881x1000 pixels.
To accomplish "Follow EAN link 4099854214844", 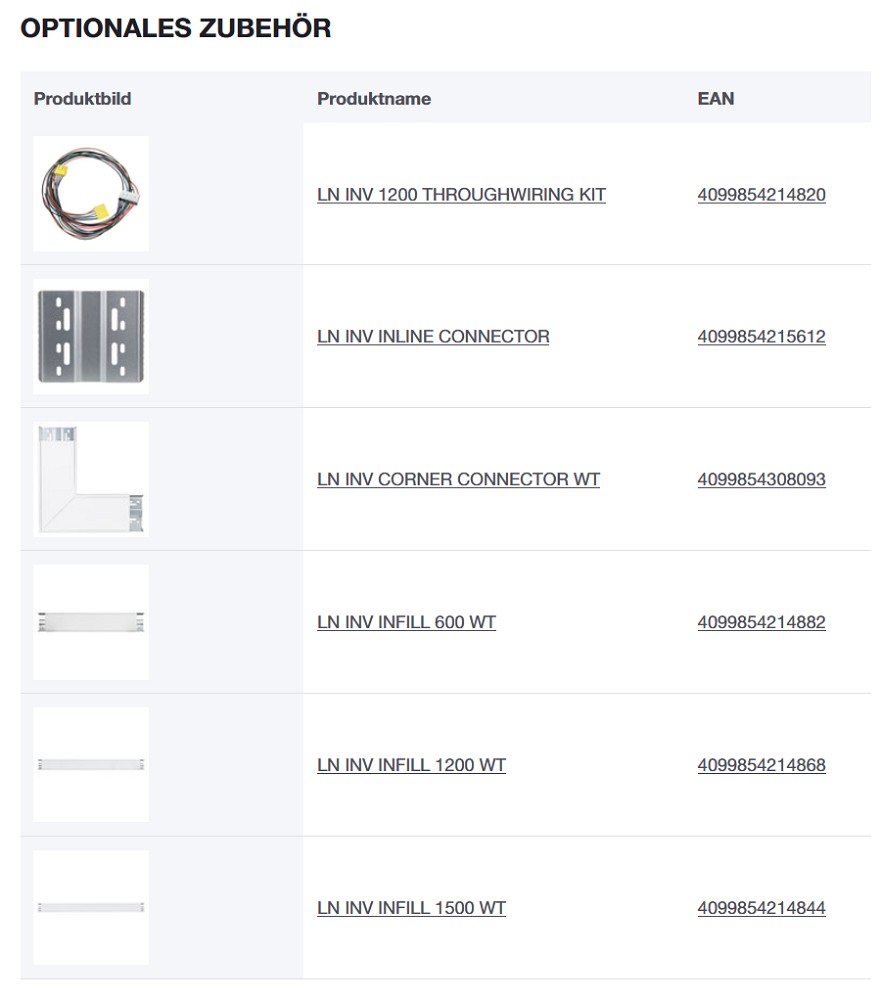I will click(x=762, y=908).
